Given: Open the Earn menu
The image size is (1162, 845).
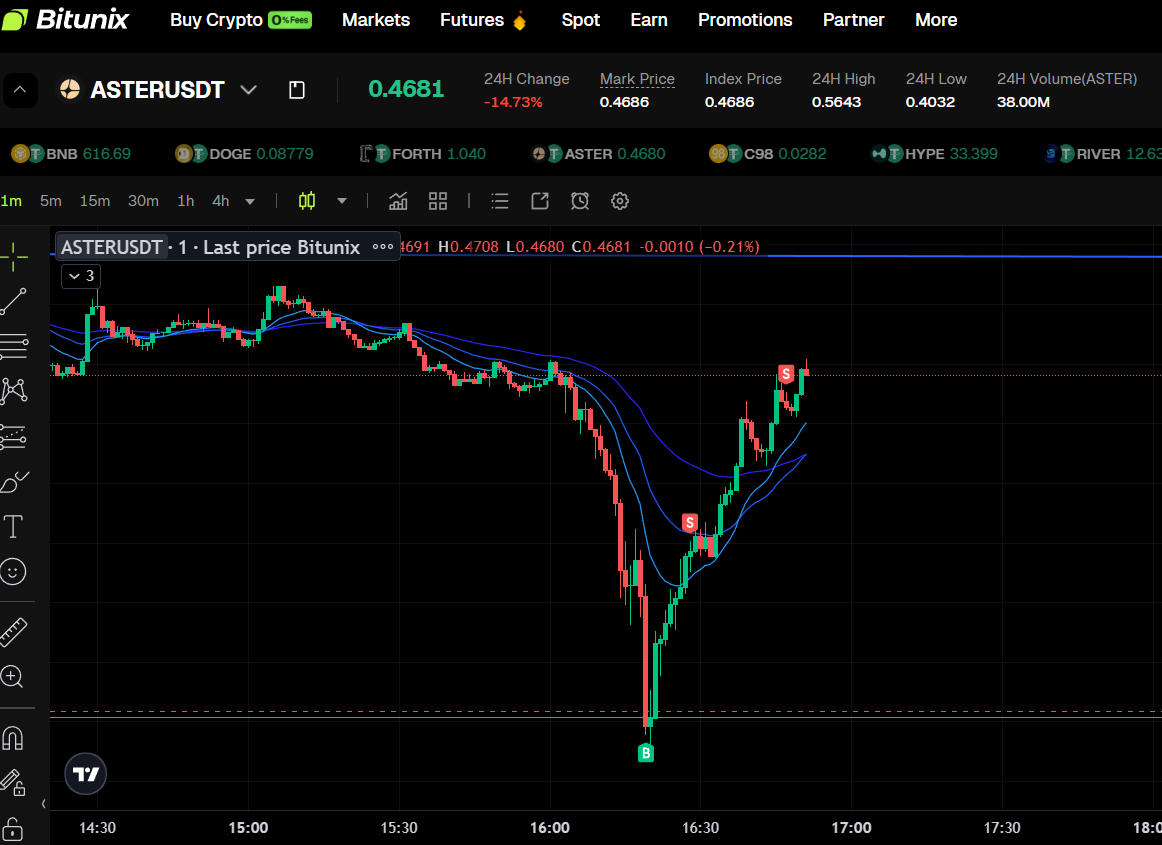Looking at the screenshot, I should click(x=648, y=20).
